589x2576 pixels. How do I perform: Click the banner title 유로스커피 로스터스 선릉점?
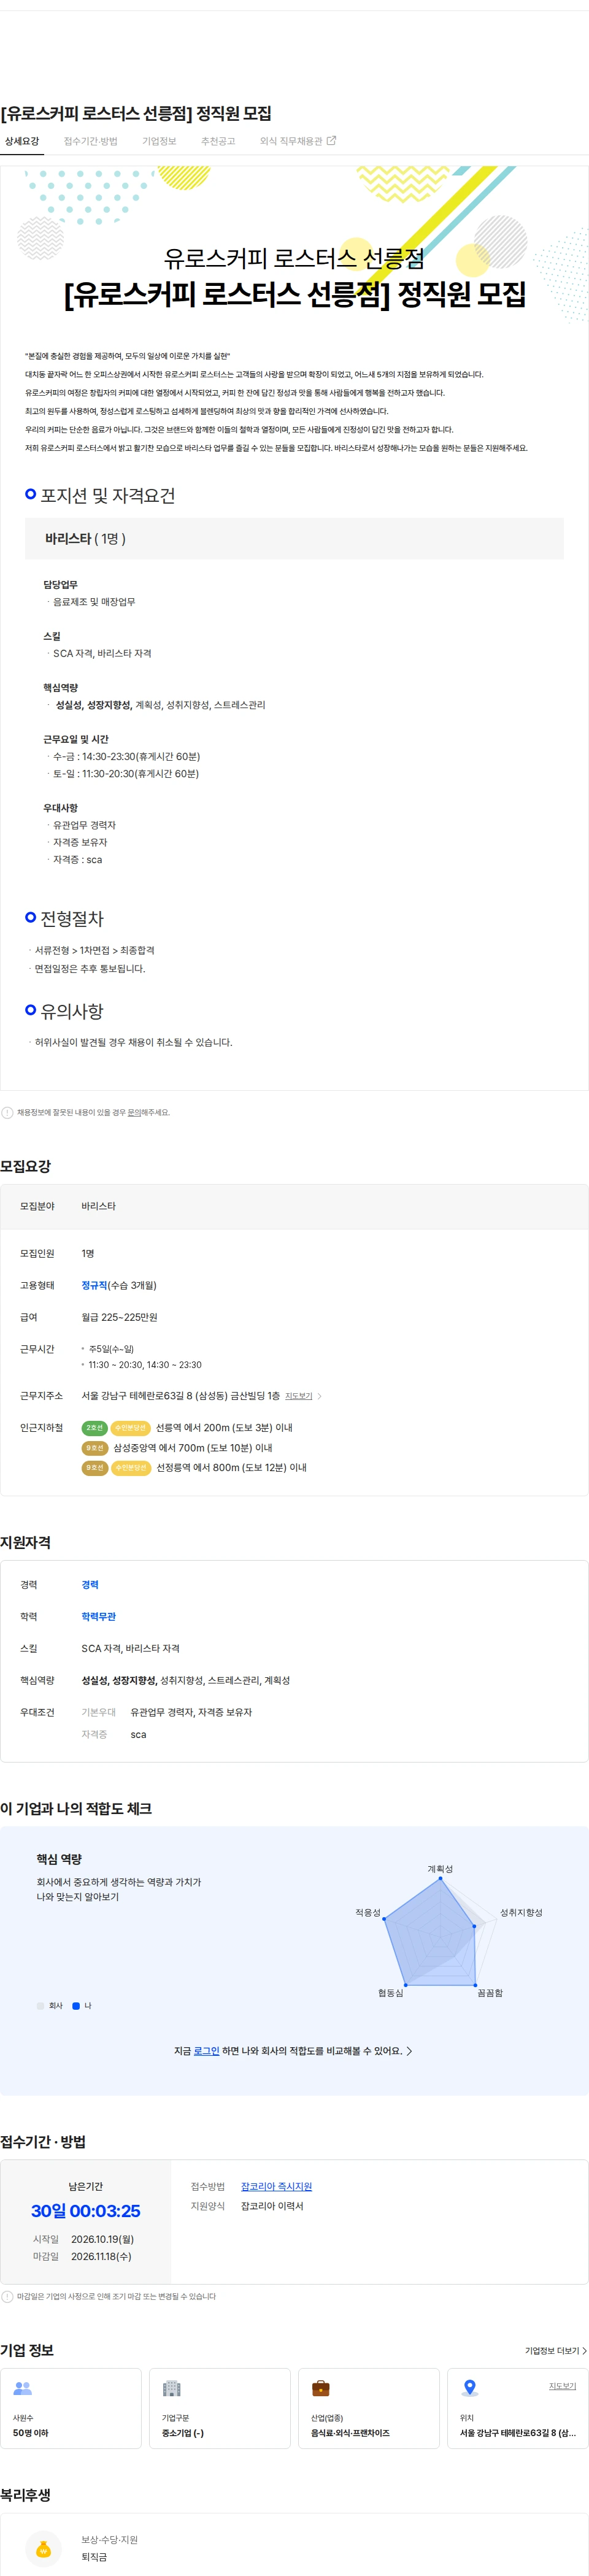click(x=294, y=259)
